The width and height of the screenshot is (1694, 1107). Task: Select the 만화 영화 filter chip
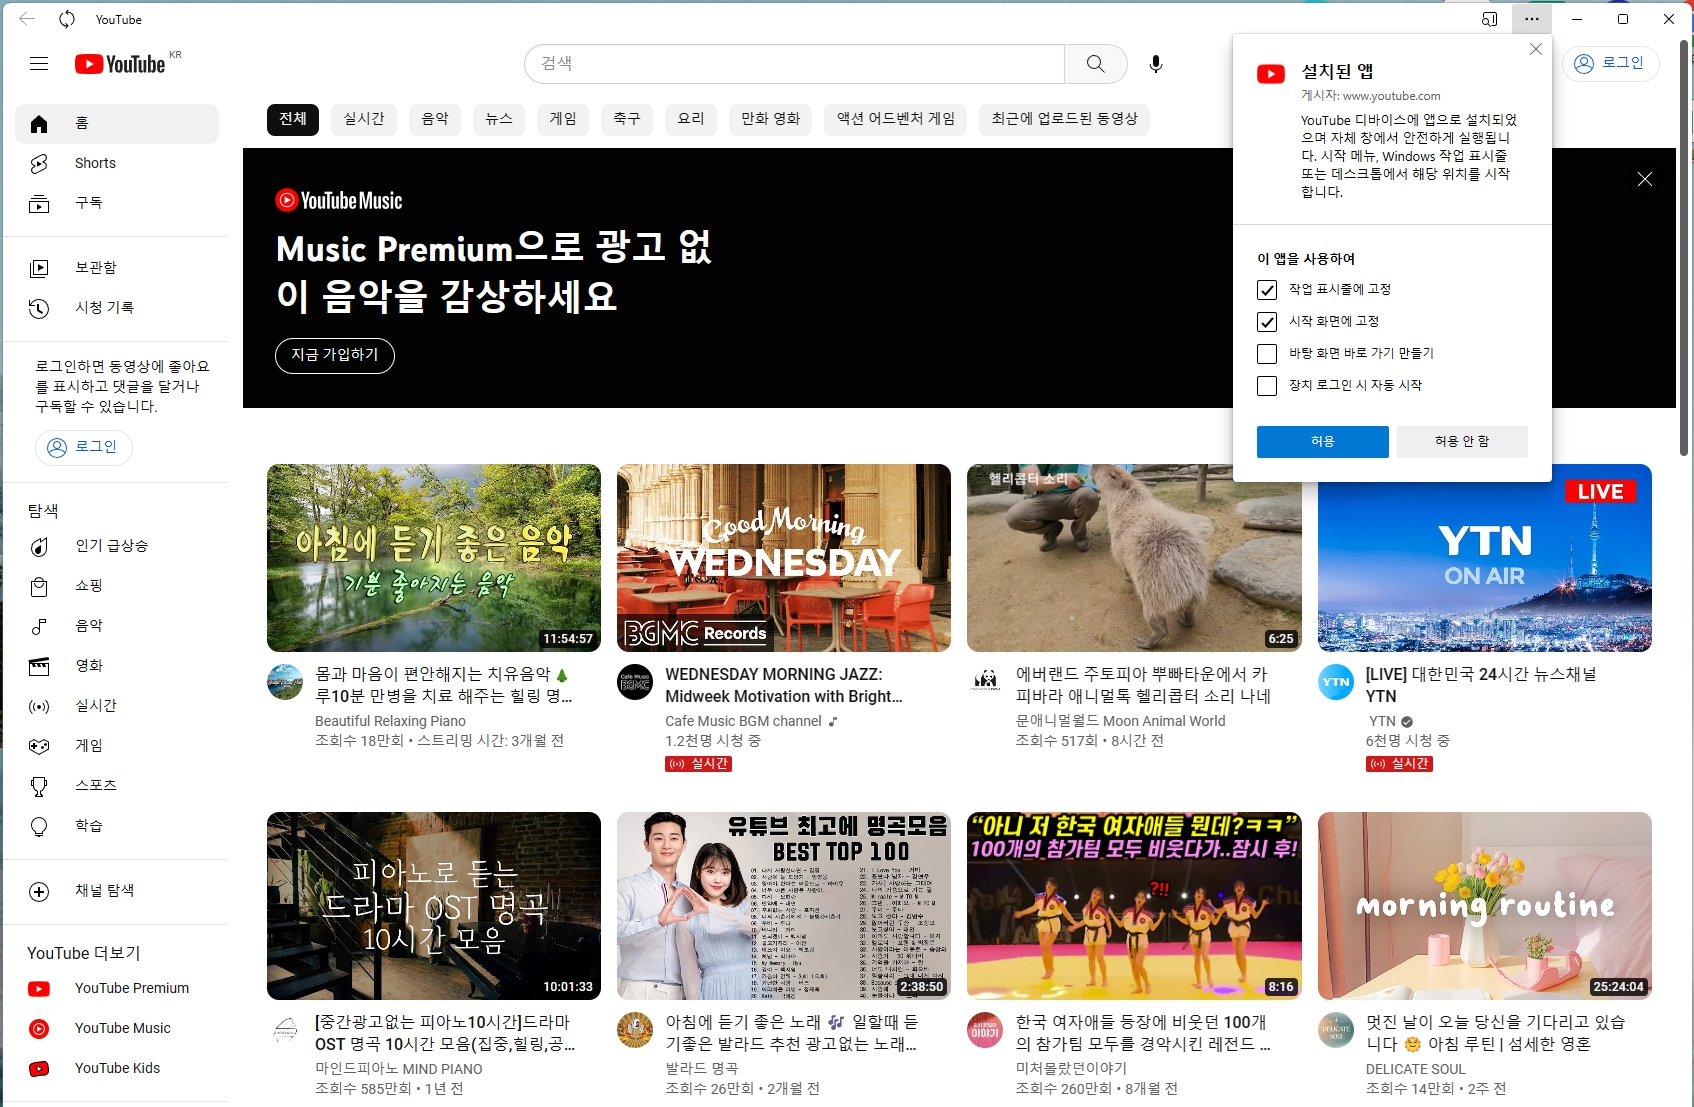[771, 119]
